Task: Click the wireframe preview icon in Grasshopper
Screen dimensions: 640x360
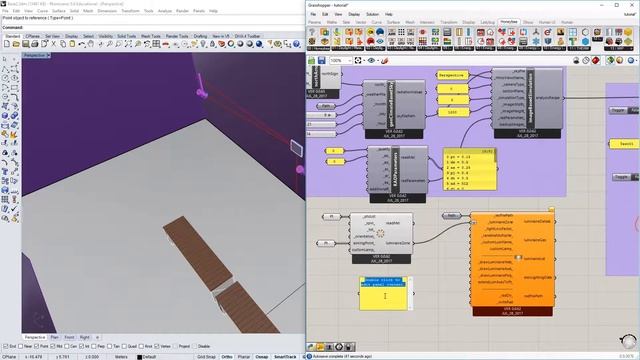Action: click(586, 60)
